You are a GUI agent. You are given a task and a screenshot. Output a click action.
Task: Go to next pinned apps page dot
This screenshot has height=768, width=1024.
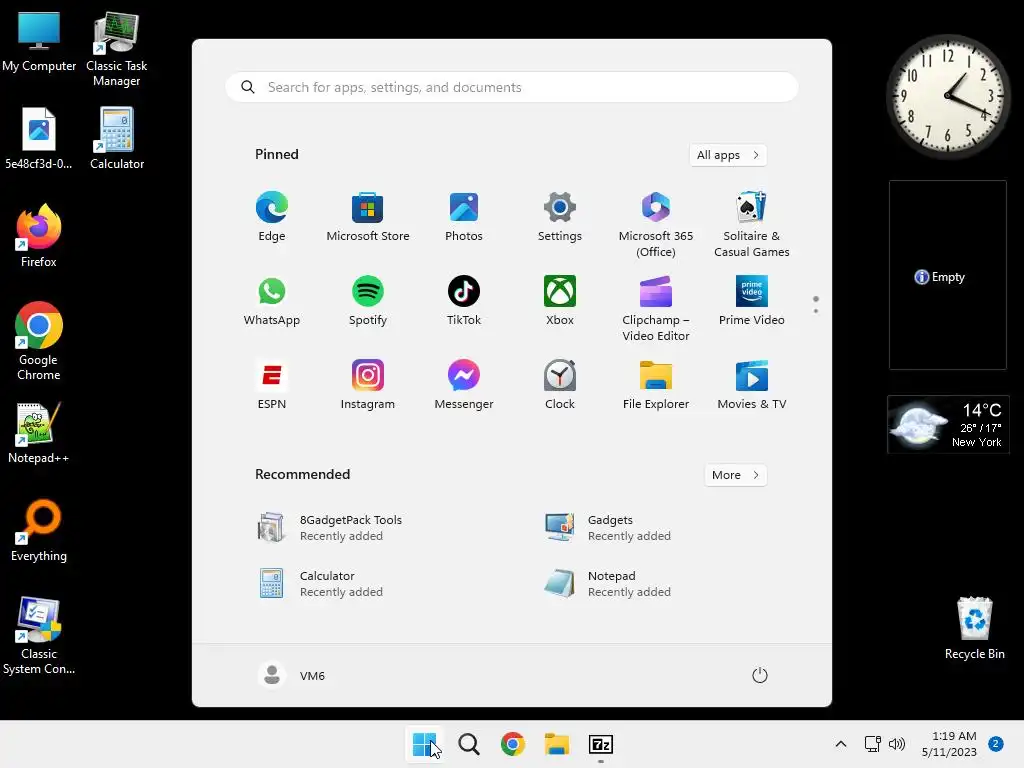(x=816, y=311)
